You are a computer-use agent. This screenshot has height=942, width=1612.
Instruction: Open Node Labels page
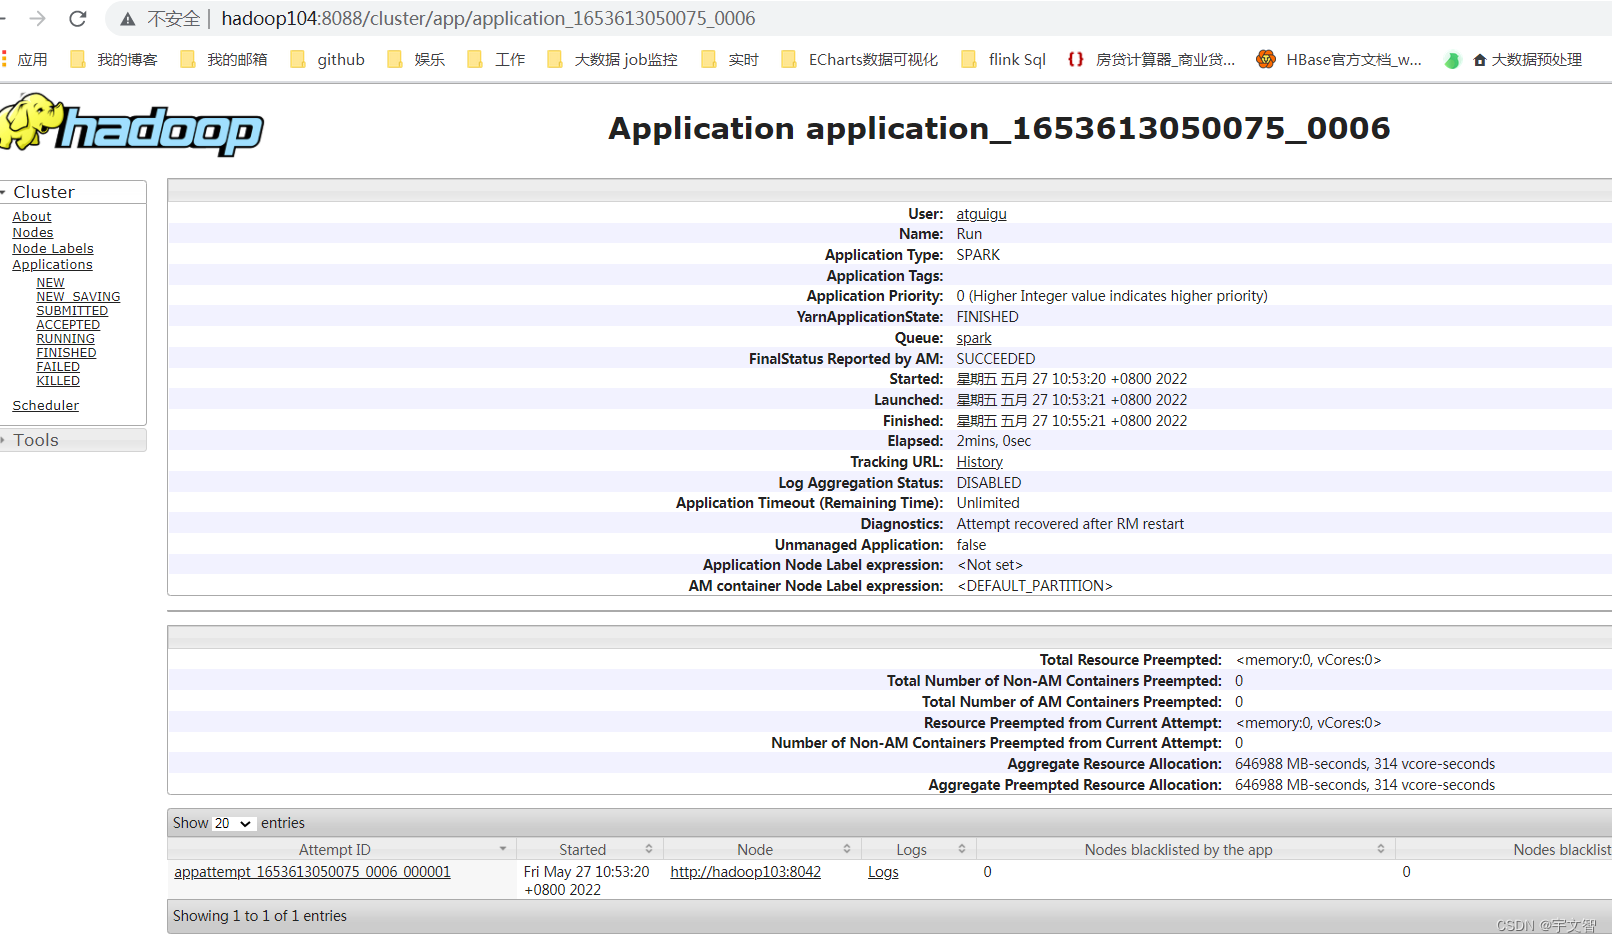click(53, 248)
